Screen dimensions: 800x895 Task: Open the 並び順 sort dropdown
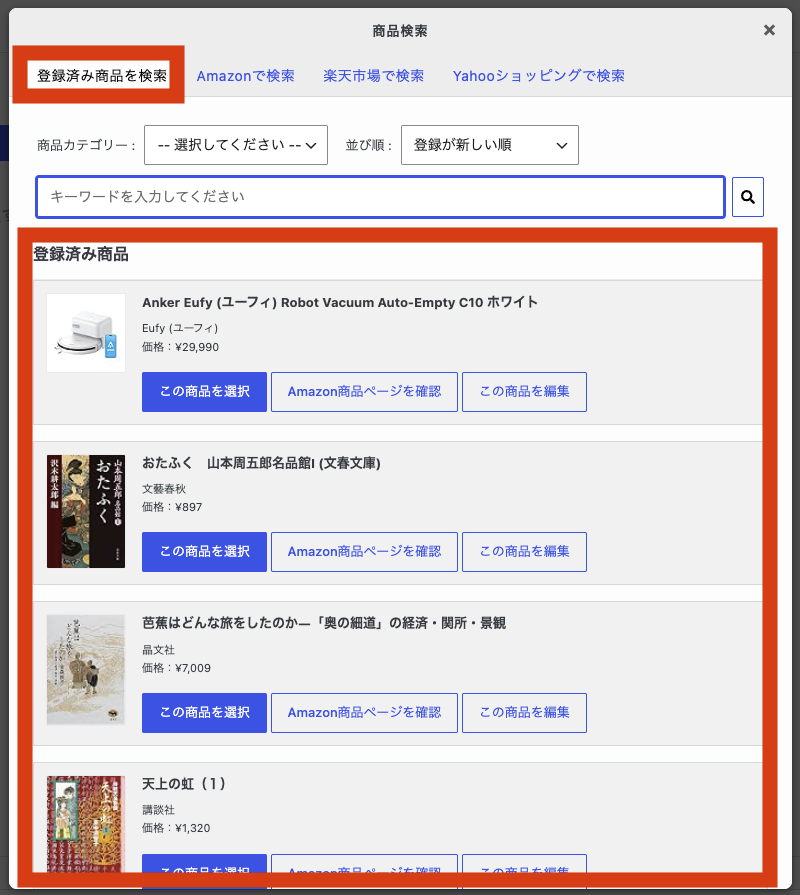point(490,145)
